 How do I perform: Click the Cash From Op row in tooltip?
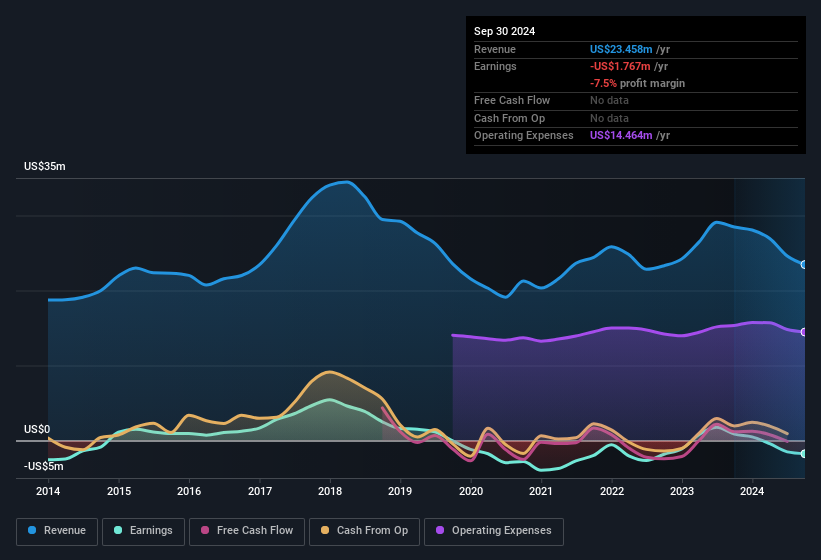coord(636,118)
